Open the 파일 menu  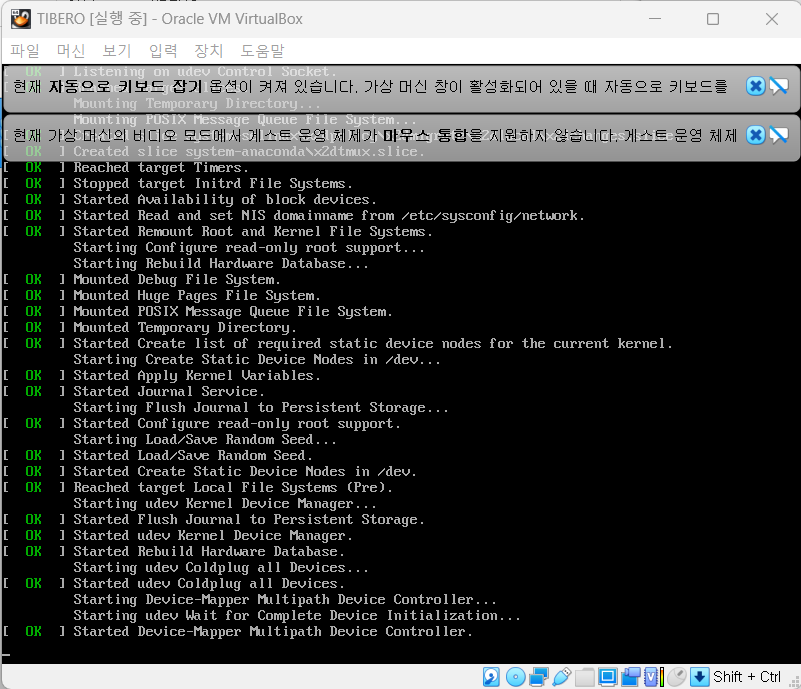point(25,51)
